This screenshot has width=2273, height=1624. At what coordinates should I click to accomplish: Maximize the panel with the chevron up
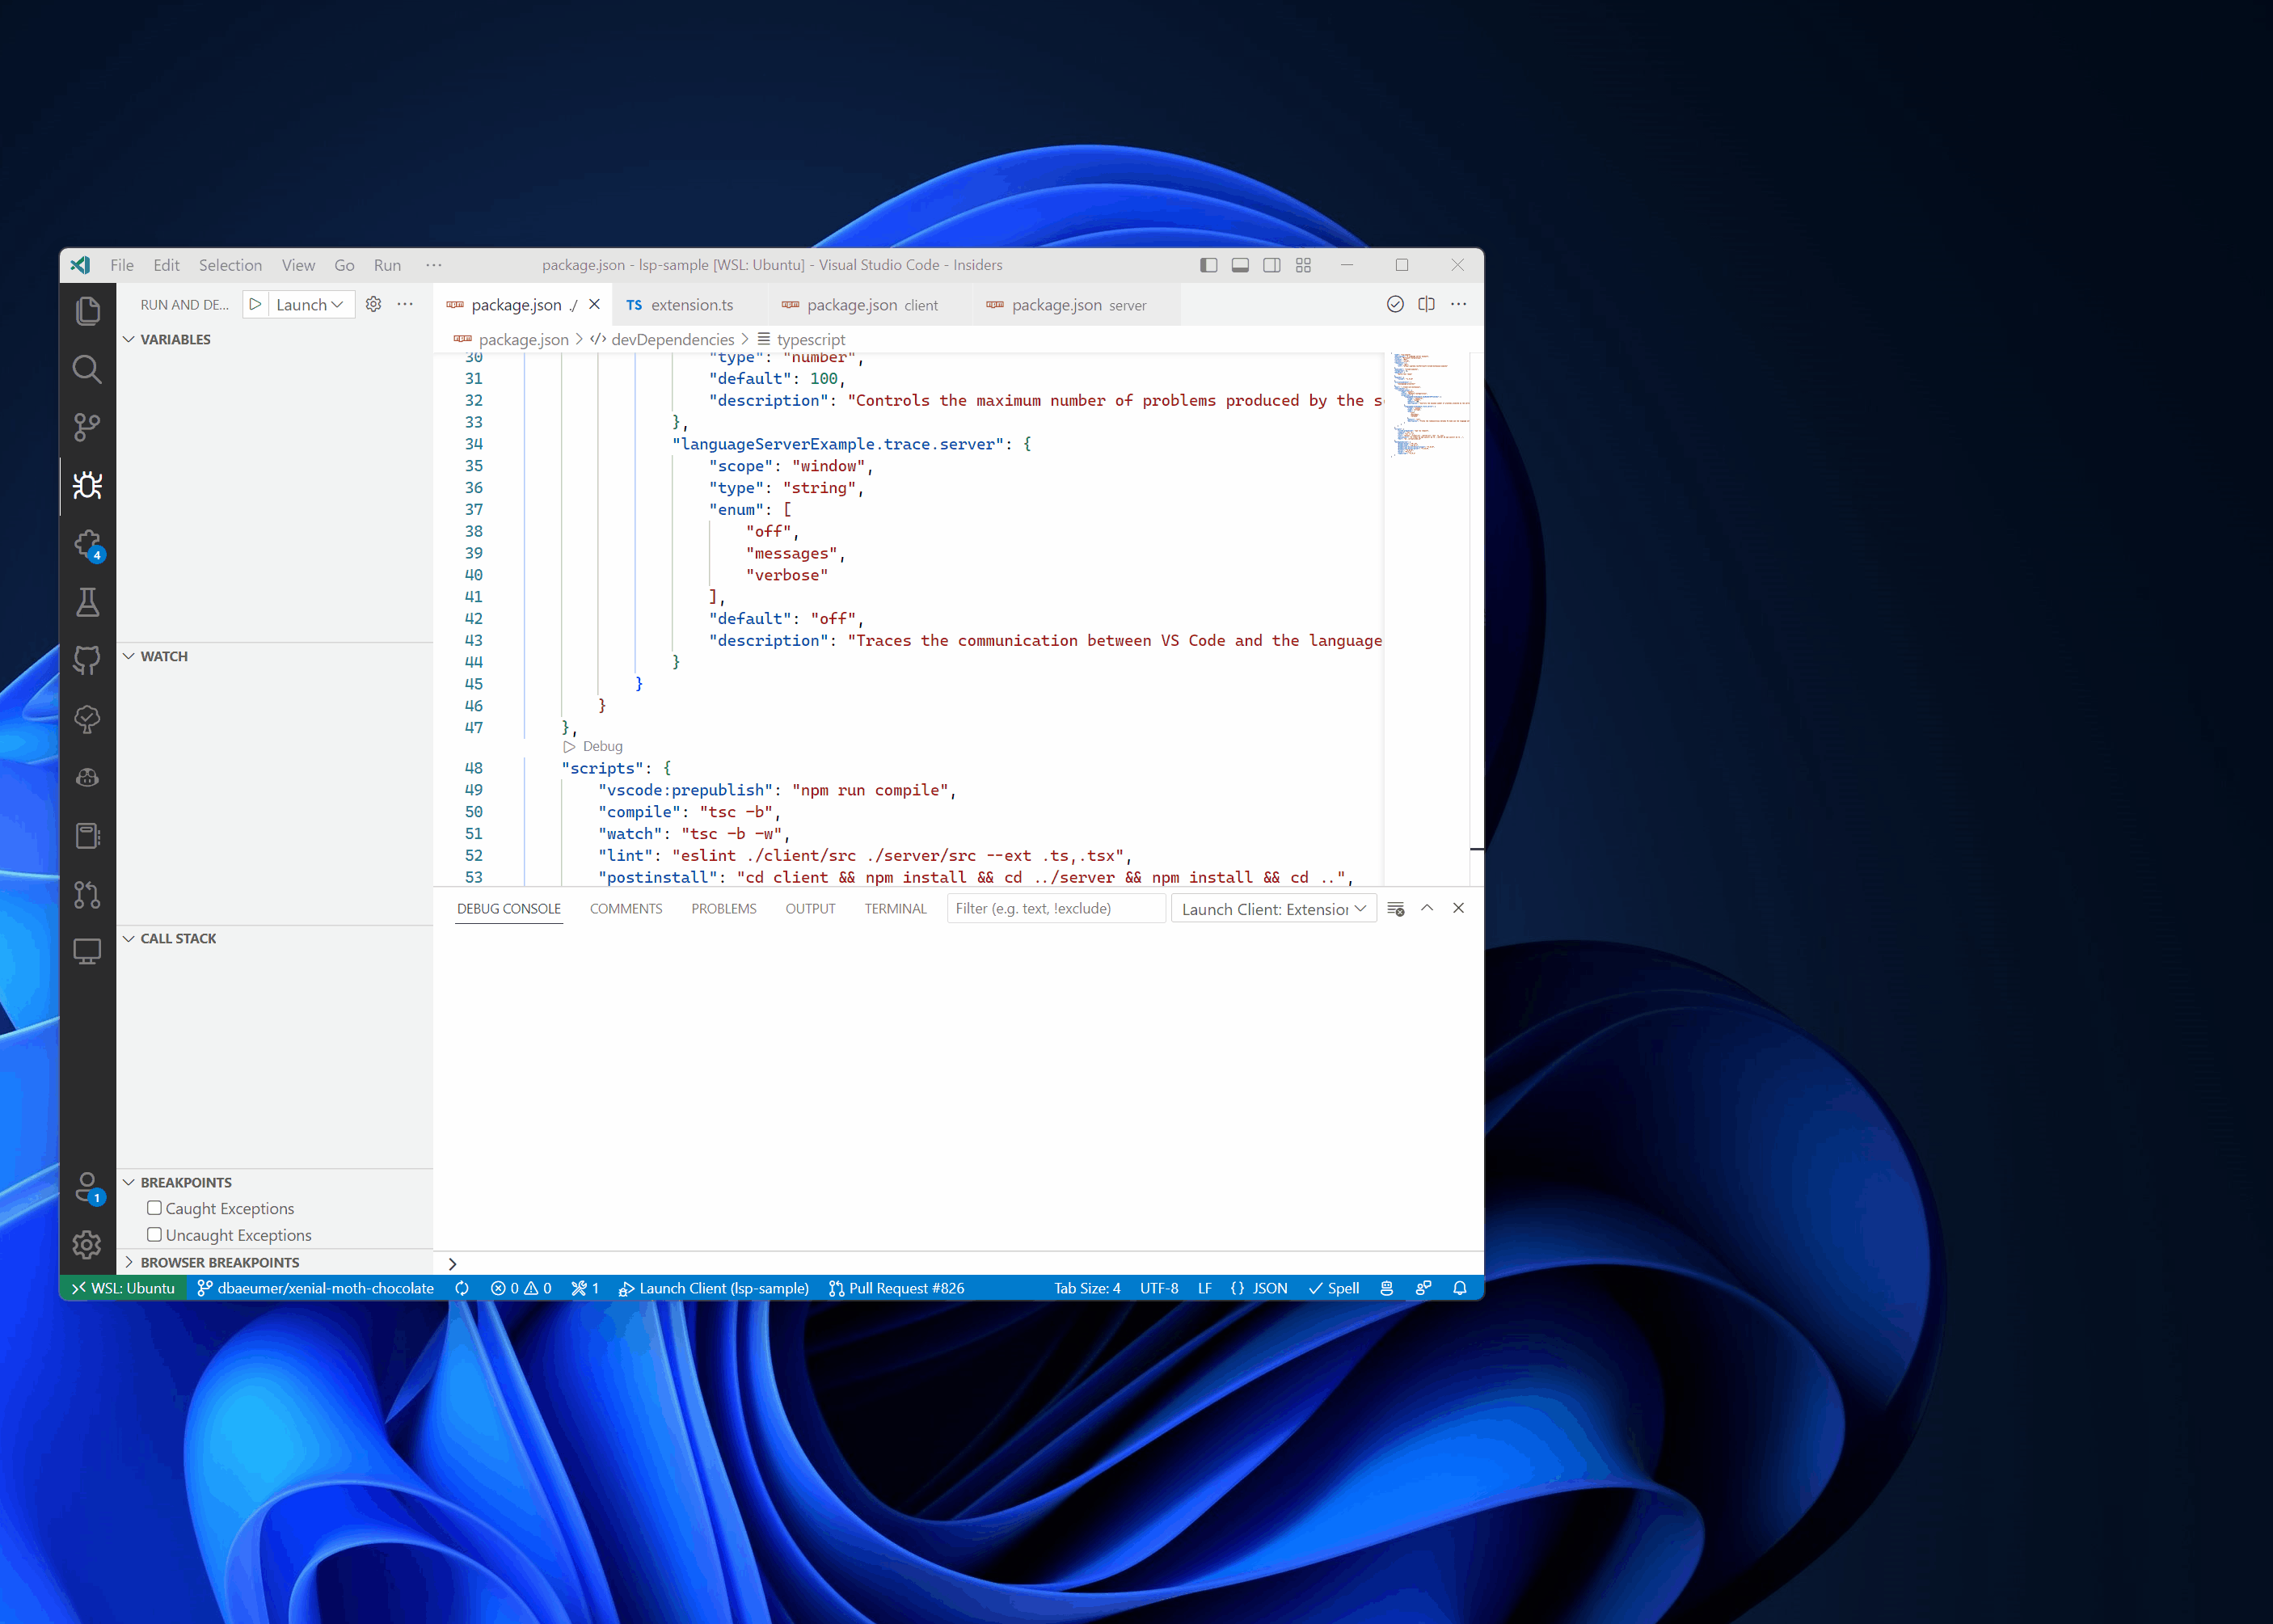click(x=1427, y=908)
